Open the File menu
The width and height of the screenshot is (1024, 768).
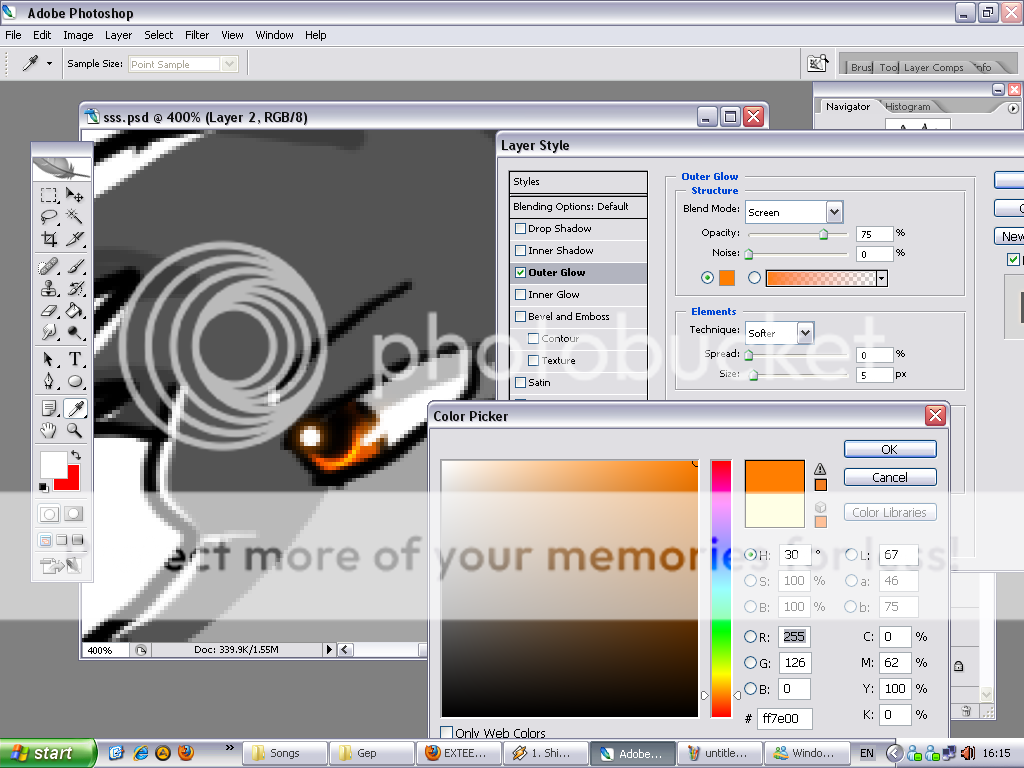13,35
